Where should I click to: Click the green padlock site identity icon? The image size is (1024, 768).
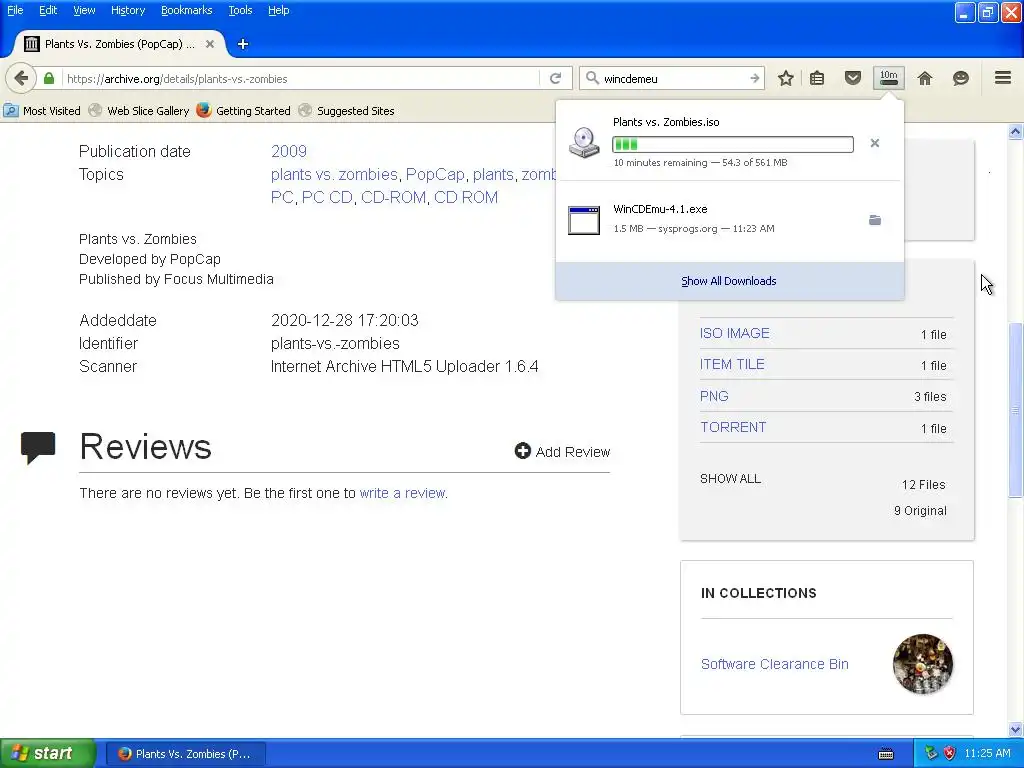49,78
